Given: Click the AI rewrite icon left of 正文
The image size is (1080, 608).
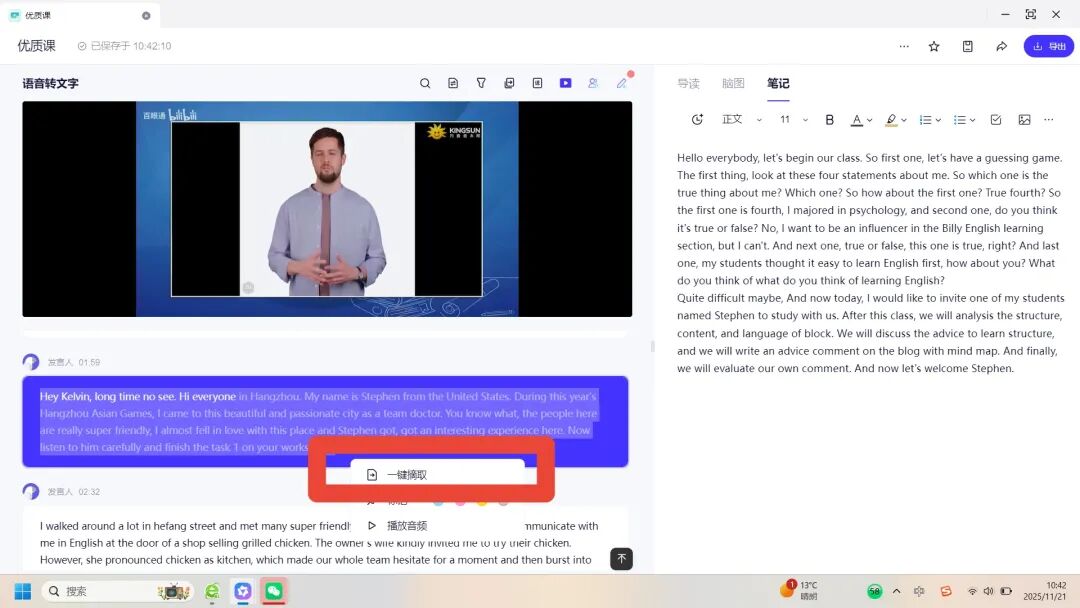Looking at the screenshot, I should 697,120.
